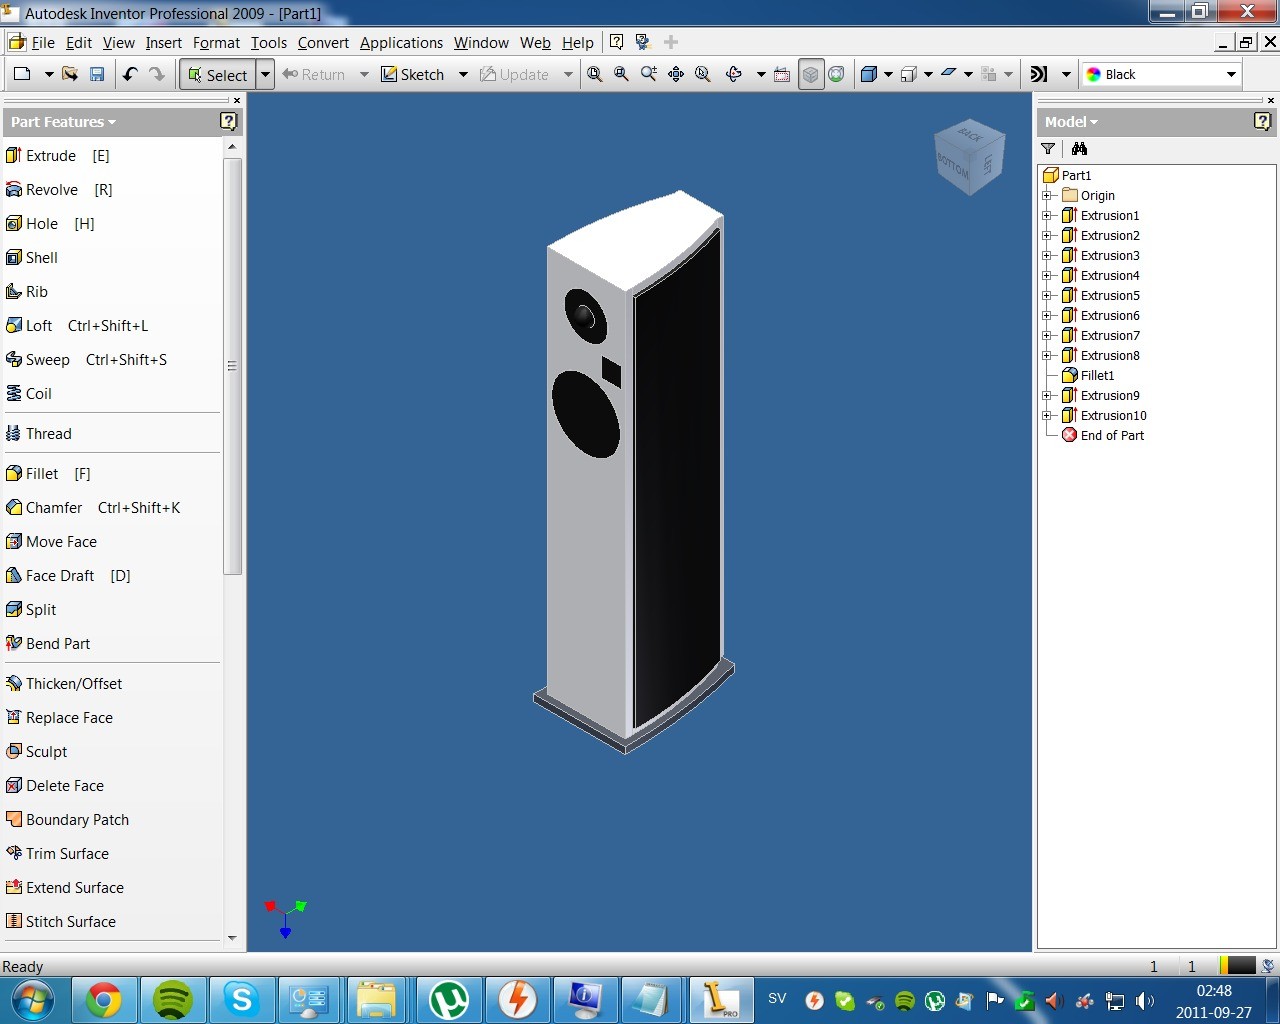Click the Zoom All toolbar icon
Viewport: 1280px width, 1024px height.
point(595,74)
